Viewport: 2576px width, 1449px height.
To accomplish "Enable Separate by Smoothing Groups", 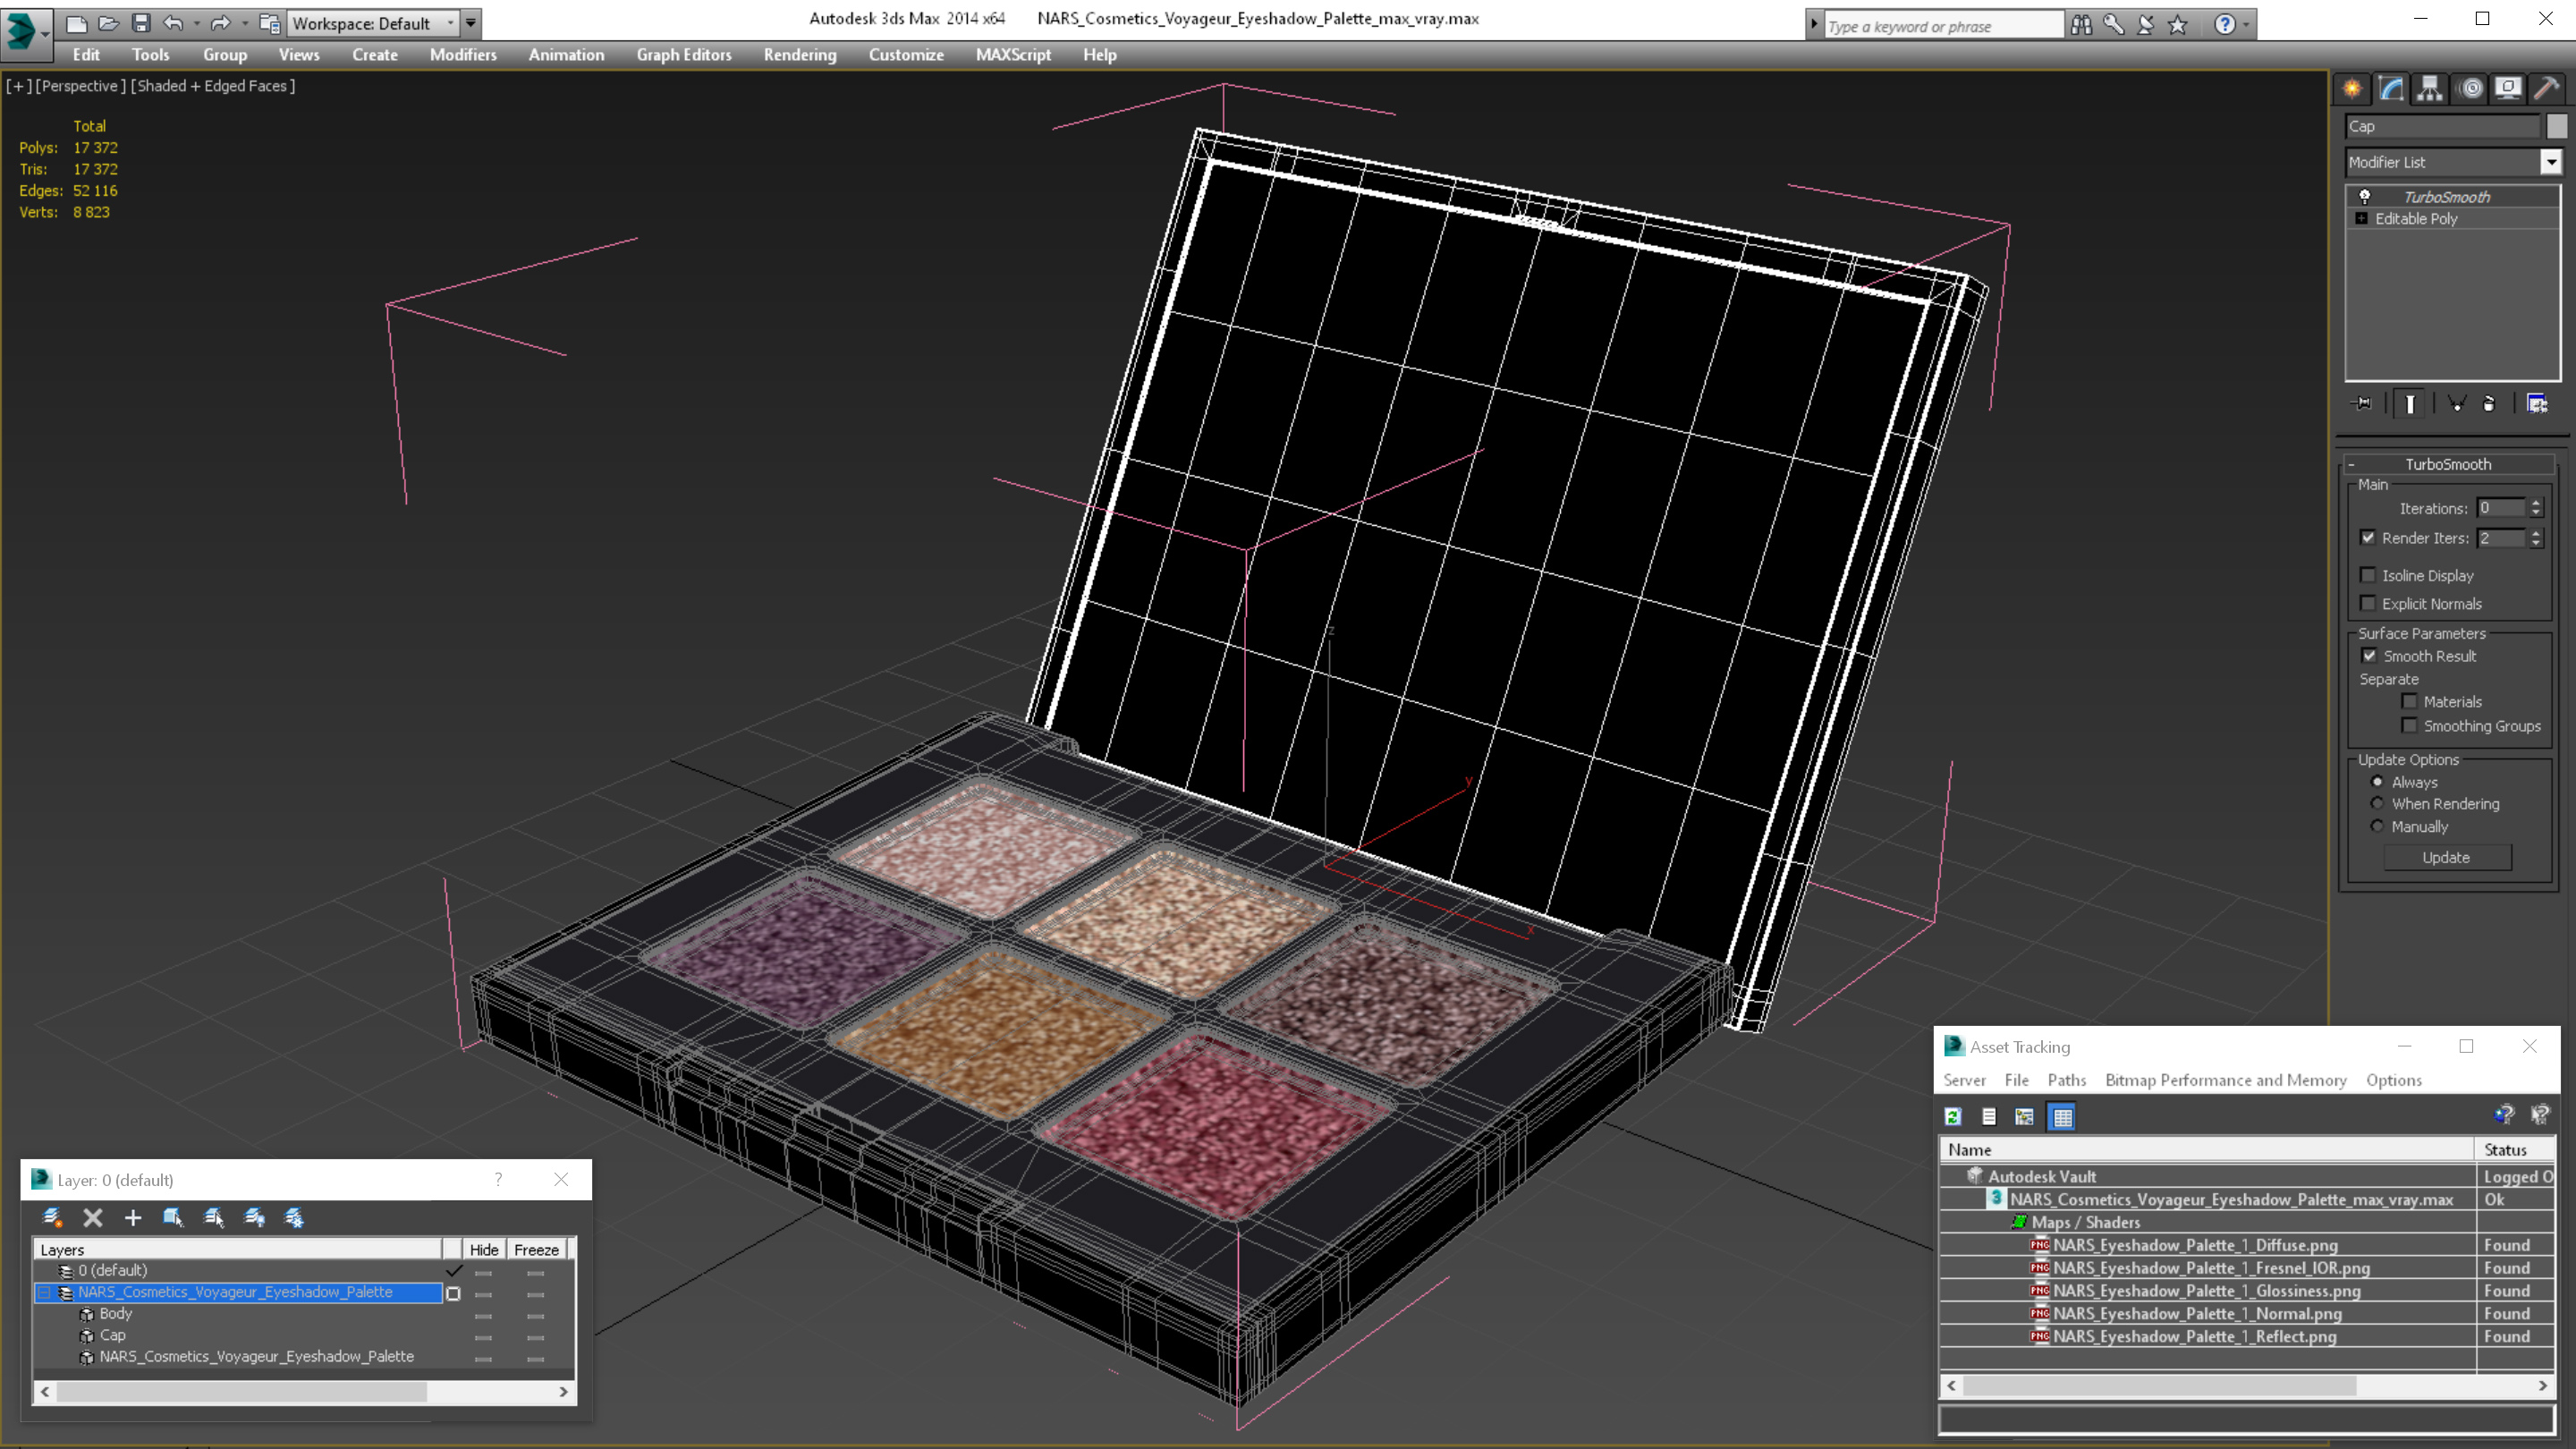I will 2410,726.
